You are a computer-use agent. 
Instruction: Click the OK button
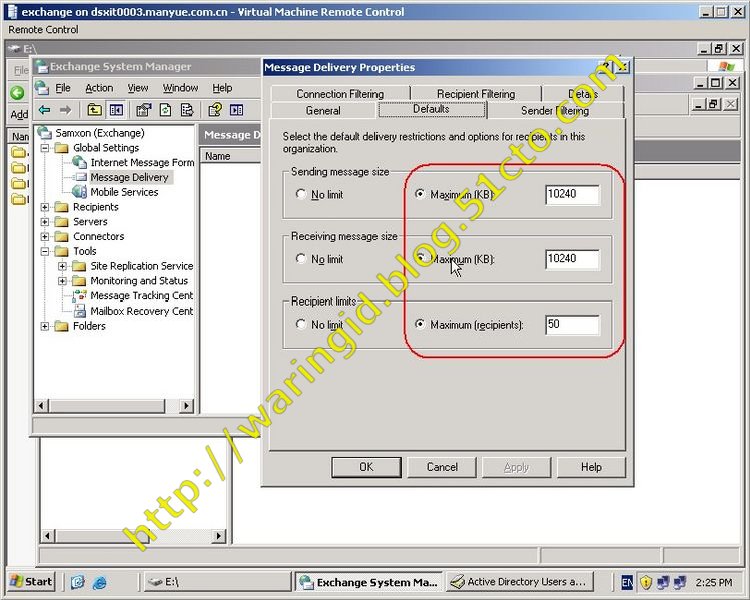coord(366,467)
